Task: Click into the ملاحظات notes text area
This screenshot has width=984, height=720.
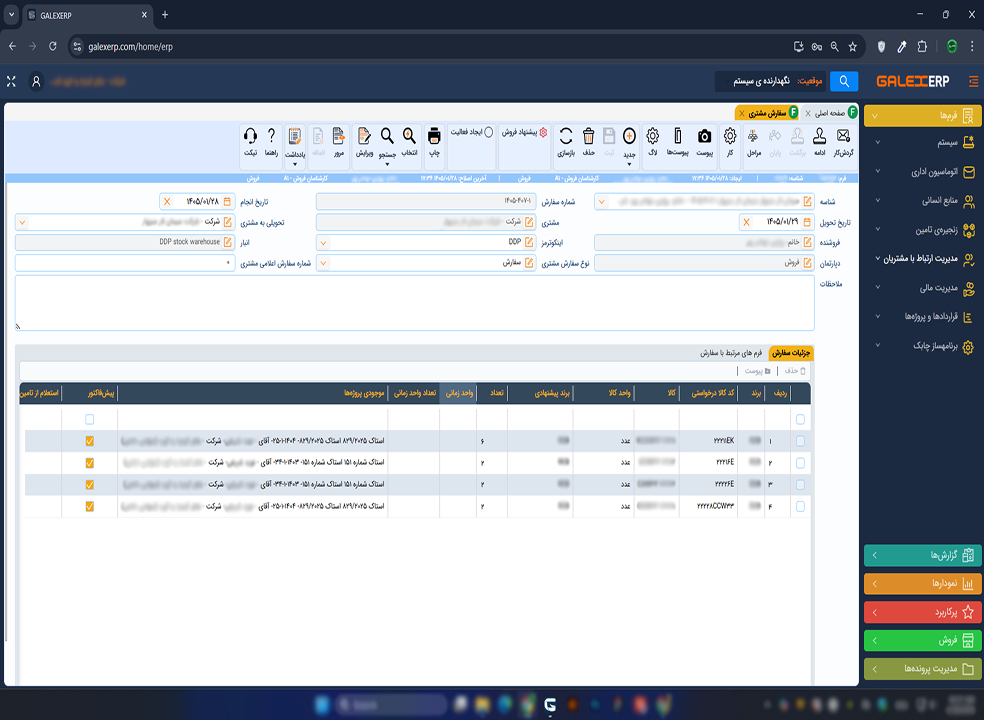Action: [415, 303]
